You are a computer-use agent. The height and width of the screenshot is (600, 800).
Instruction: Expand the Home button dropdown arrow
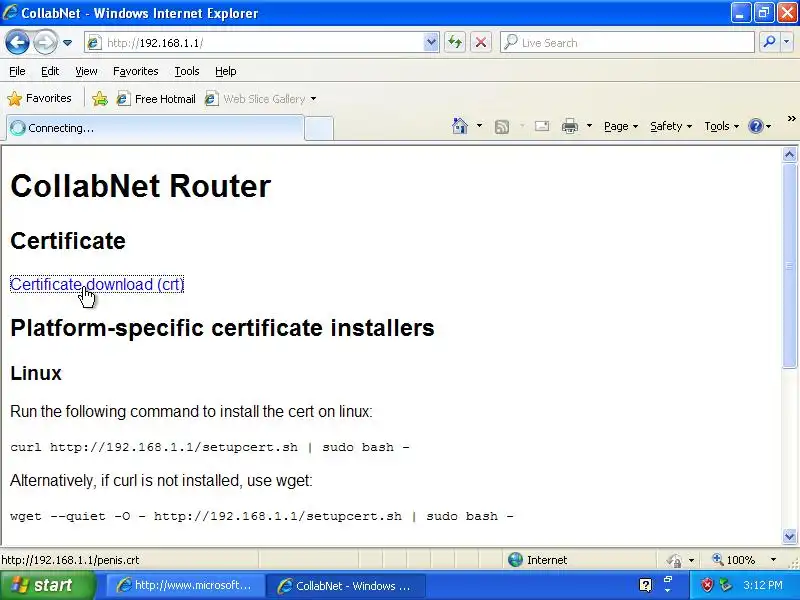(479, 126)
